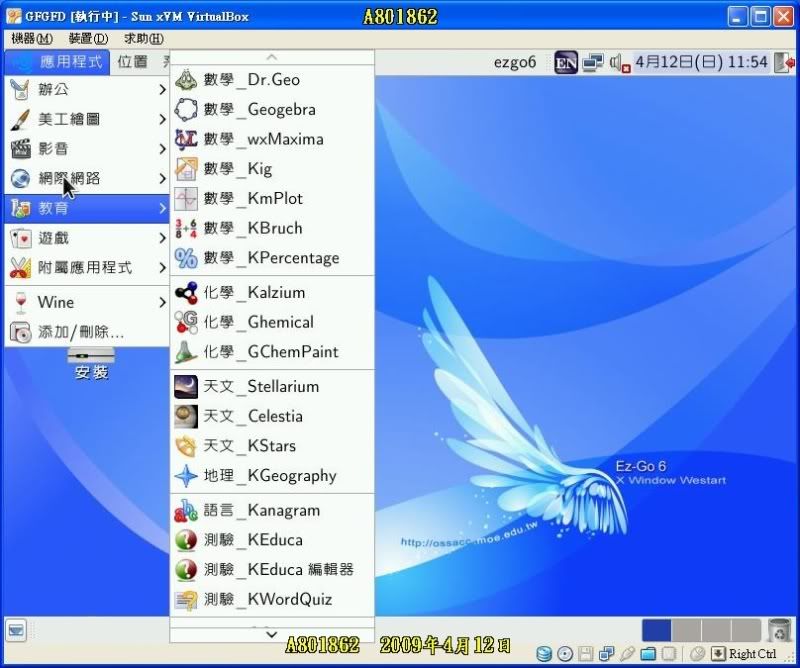Screen dimensions: 800x668
Task: Open the 求助(H) help menu
Action: pyautogui.click(x=144, y=38)
